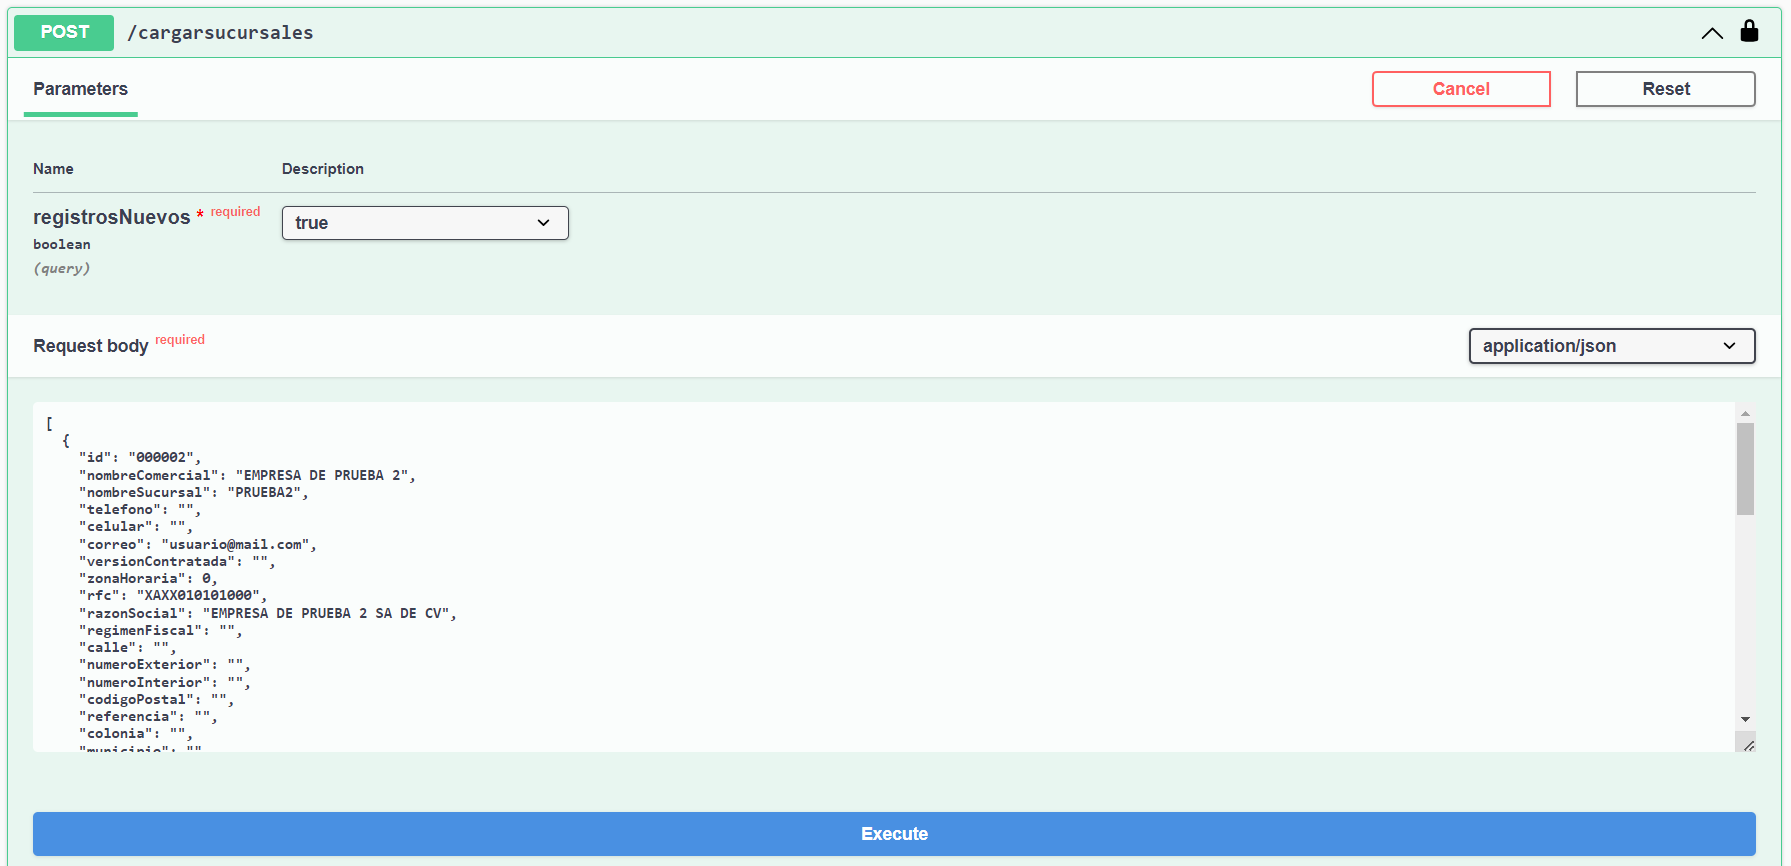Click the "referencia" line in JSON
The height and width of the screenshot is (866, 1791).
(x=148, y=716)
